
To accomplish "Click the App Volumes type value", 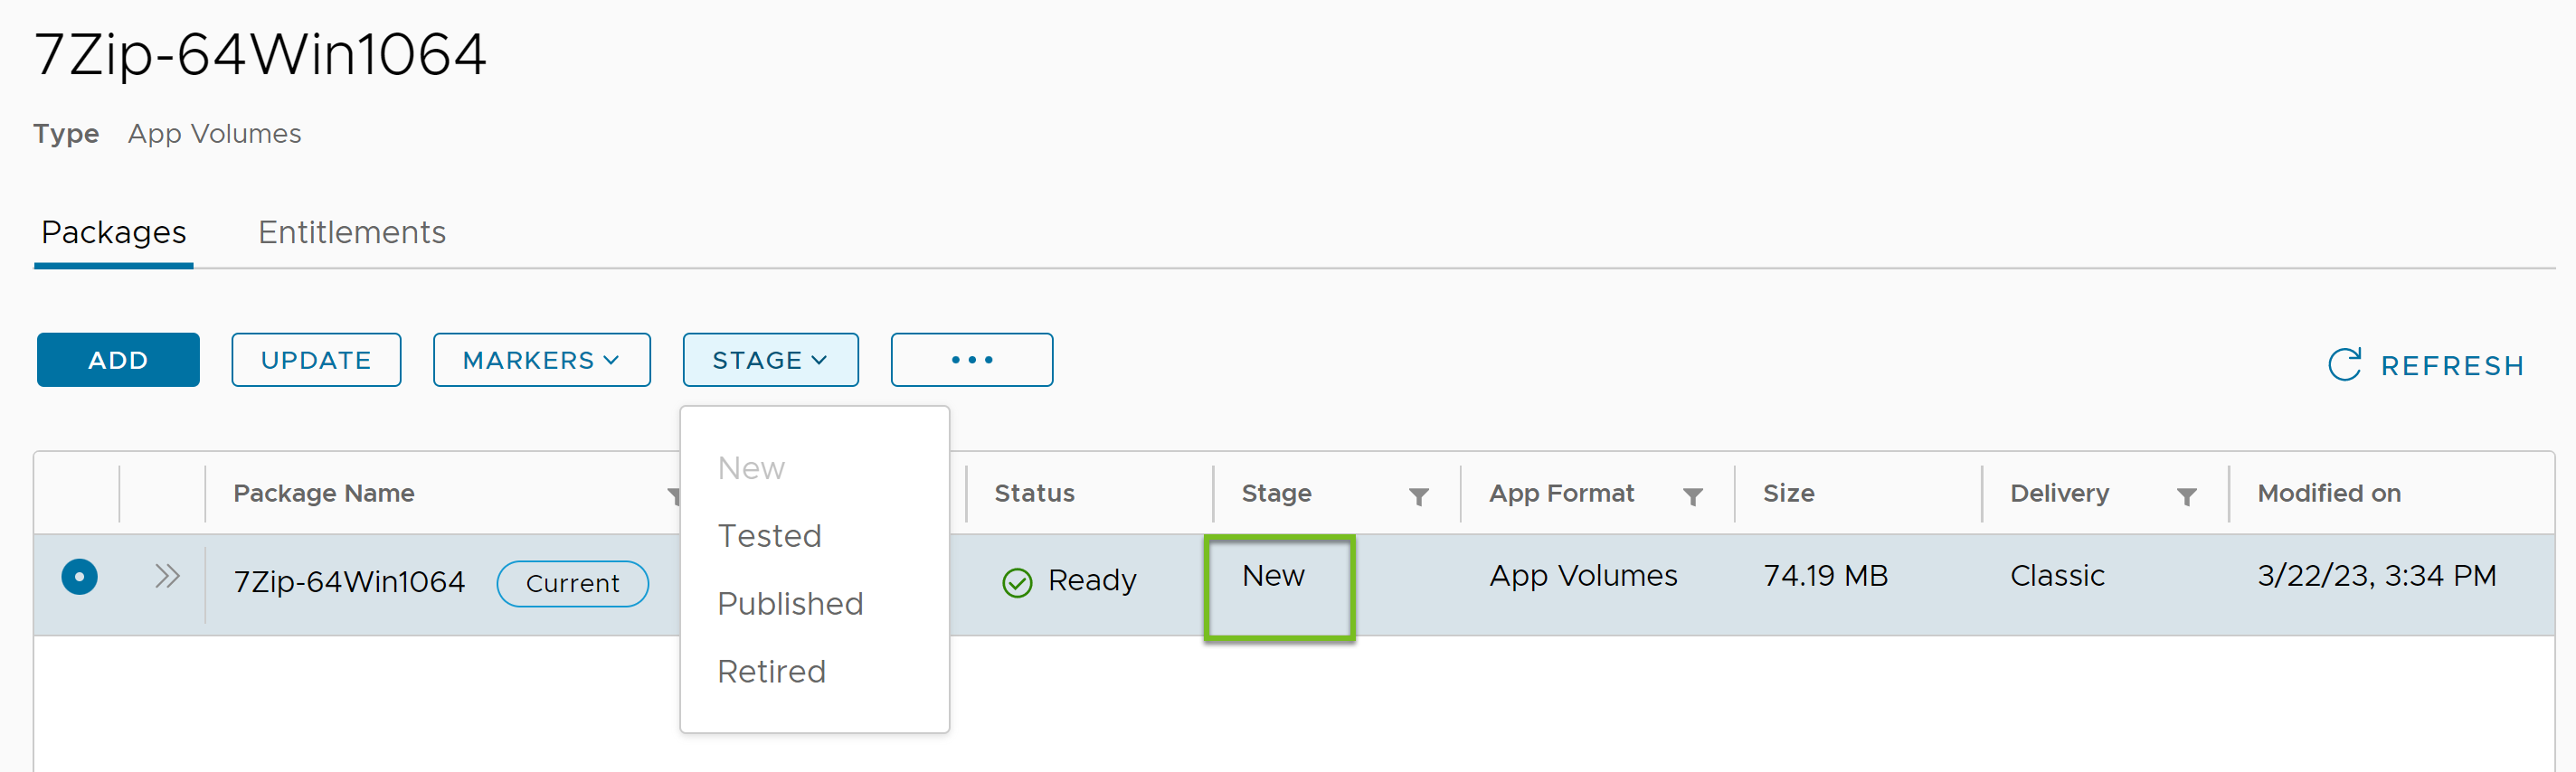I will tap(214, 134).
